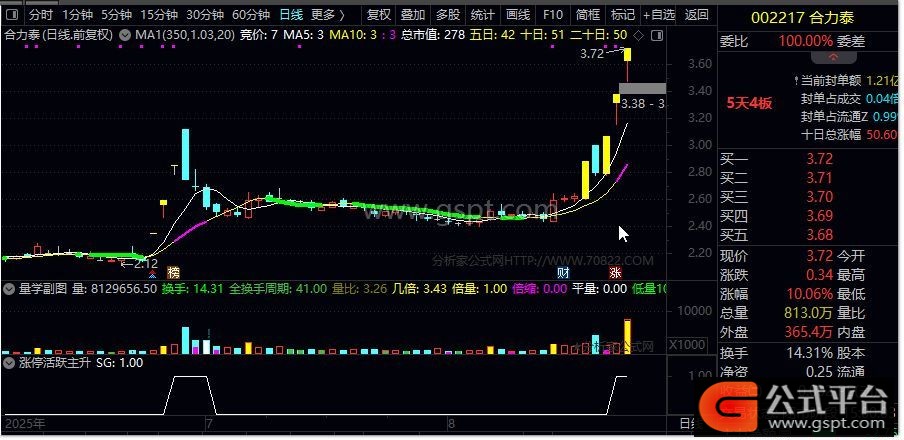Click chart title 合力泰(日线.前复权)

(x=58, y=35)
